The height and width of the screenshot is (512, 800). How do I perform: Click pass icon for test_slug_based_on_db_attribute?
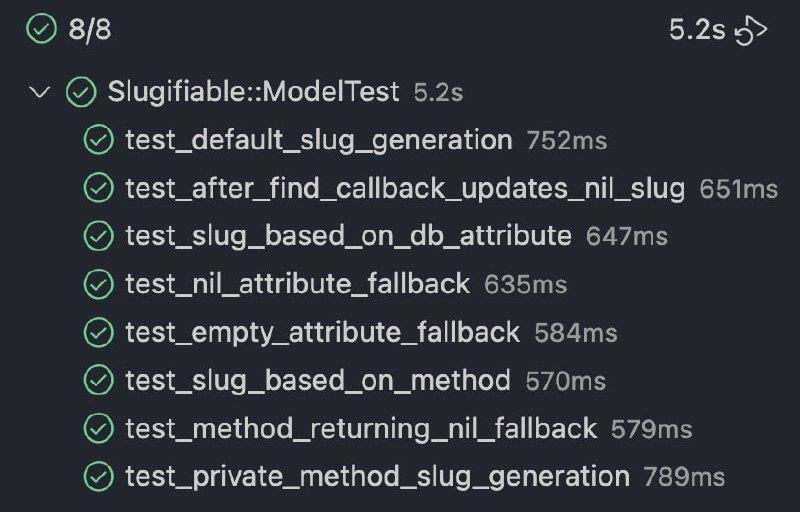point(98,237)
